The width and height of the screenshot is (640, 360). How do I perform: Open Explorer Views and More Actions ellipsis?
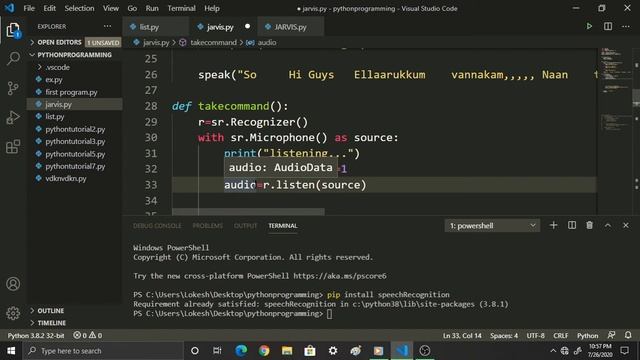(107, 27)
